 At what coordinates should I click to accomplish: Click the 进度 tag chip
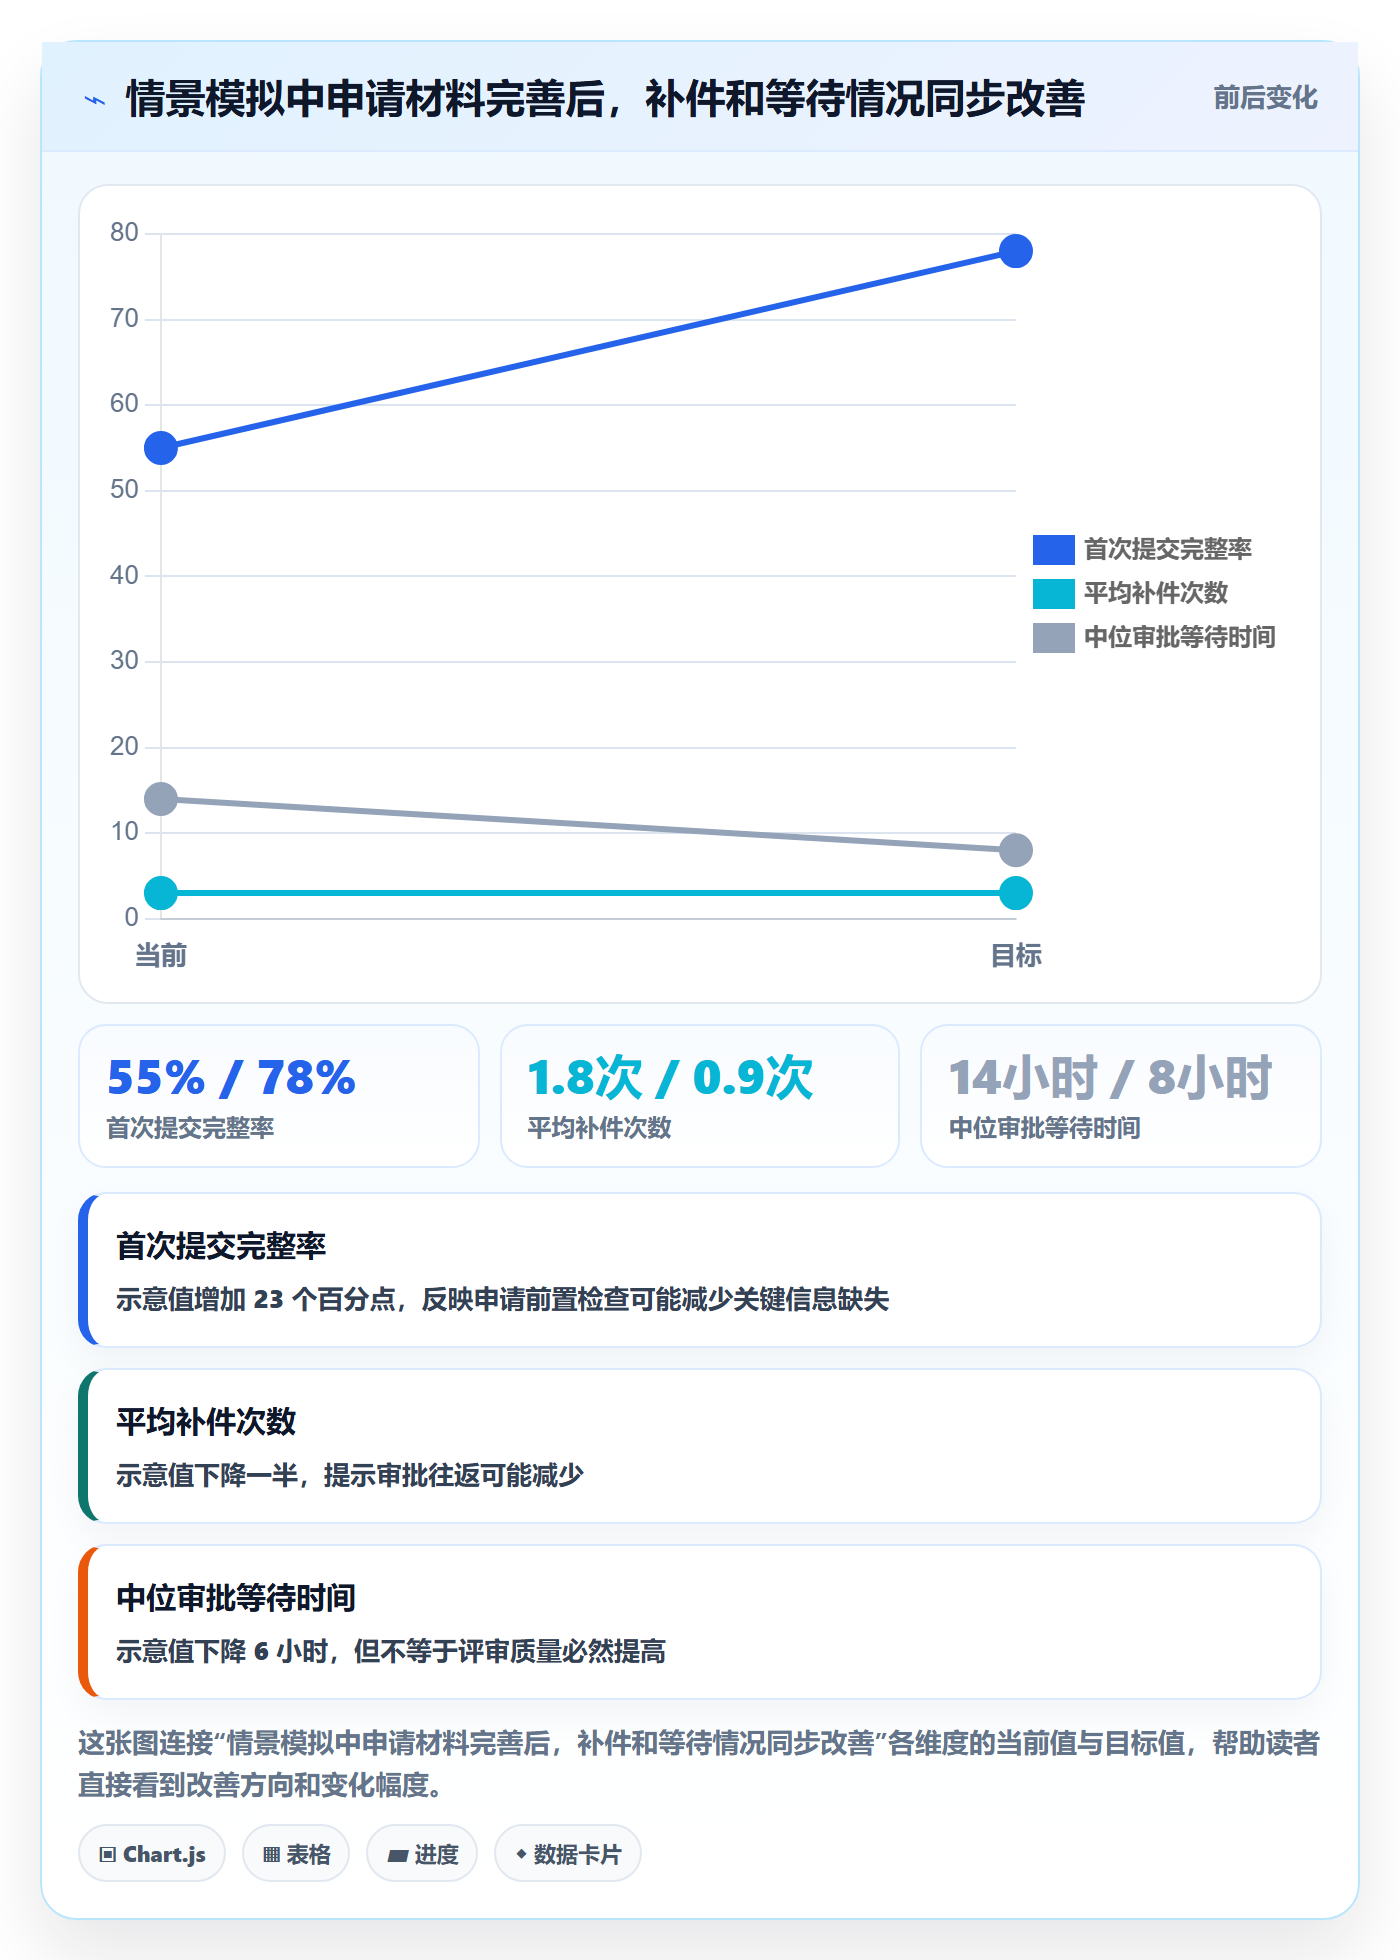point(422,1854)
